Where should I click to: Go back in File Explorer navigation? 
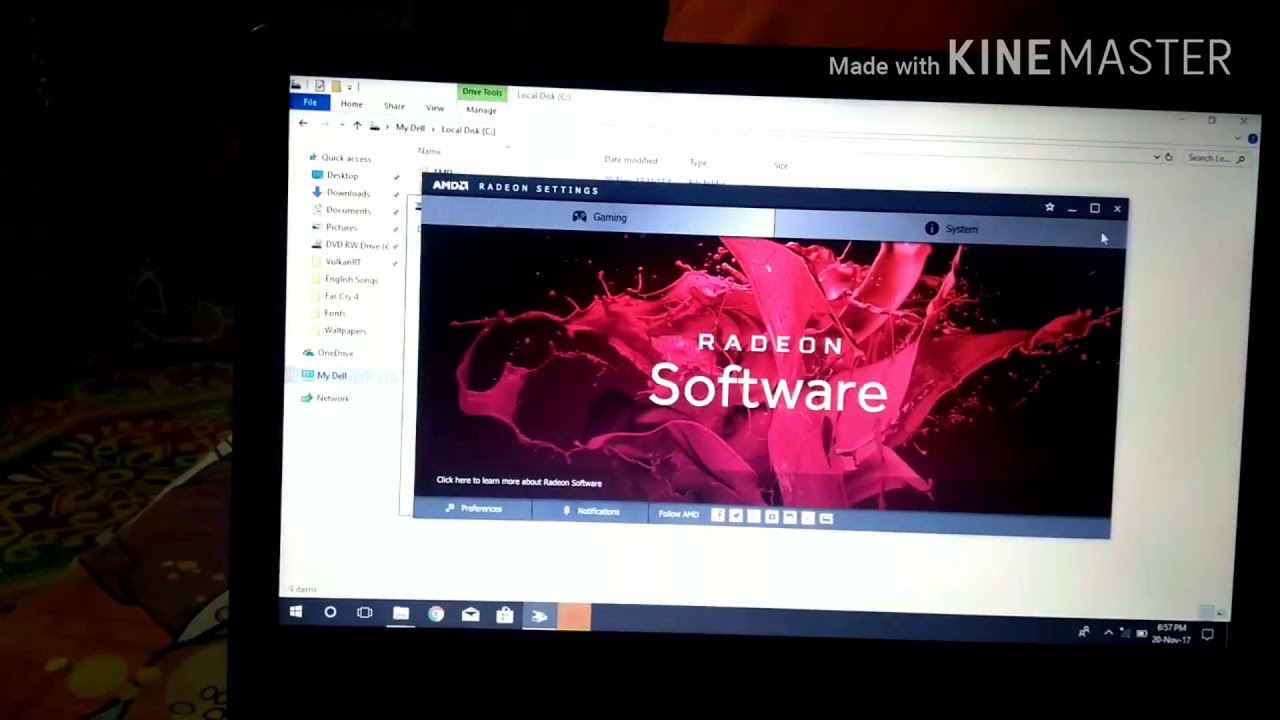303,123
